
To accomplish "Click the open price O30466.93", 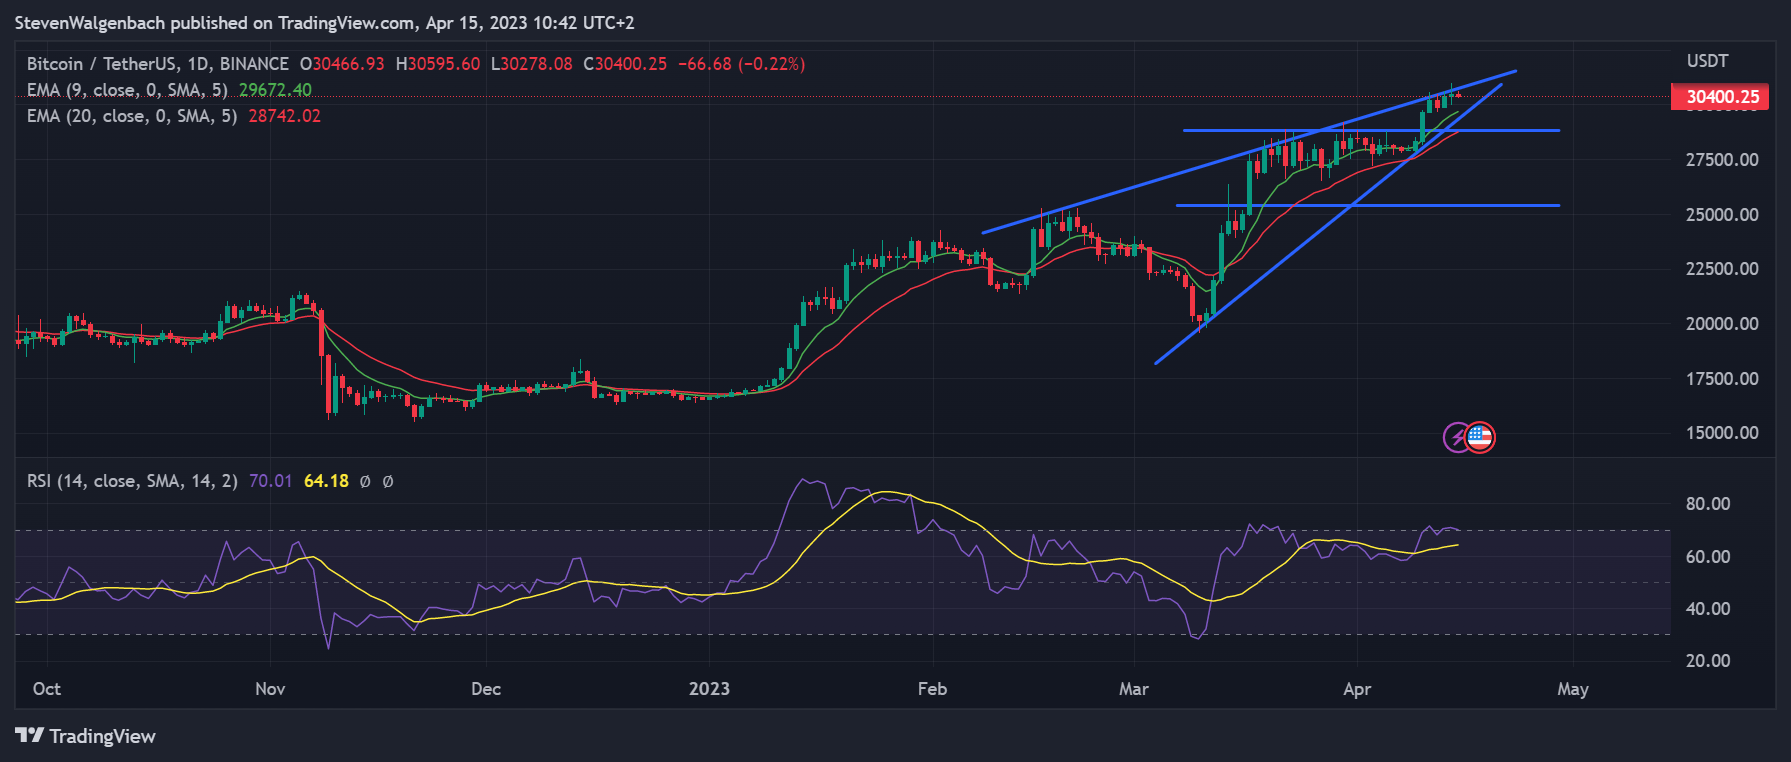I will 342,64.
